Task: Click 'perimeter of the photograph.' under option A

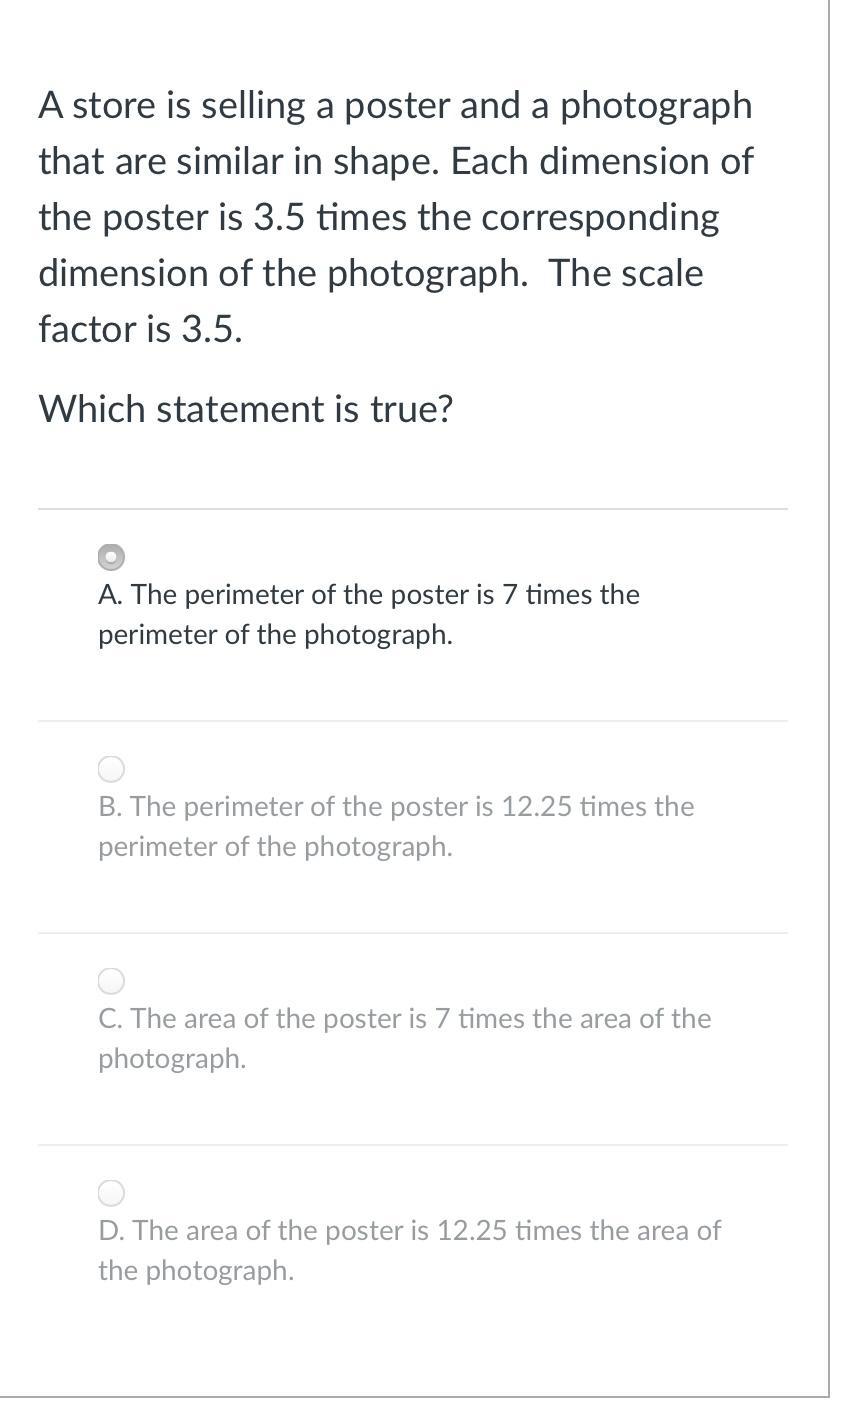Action: (x=275, y=635)
